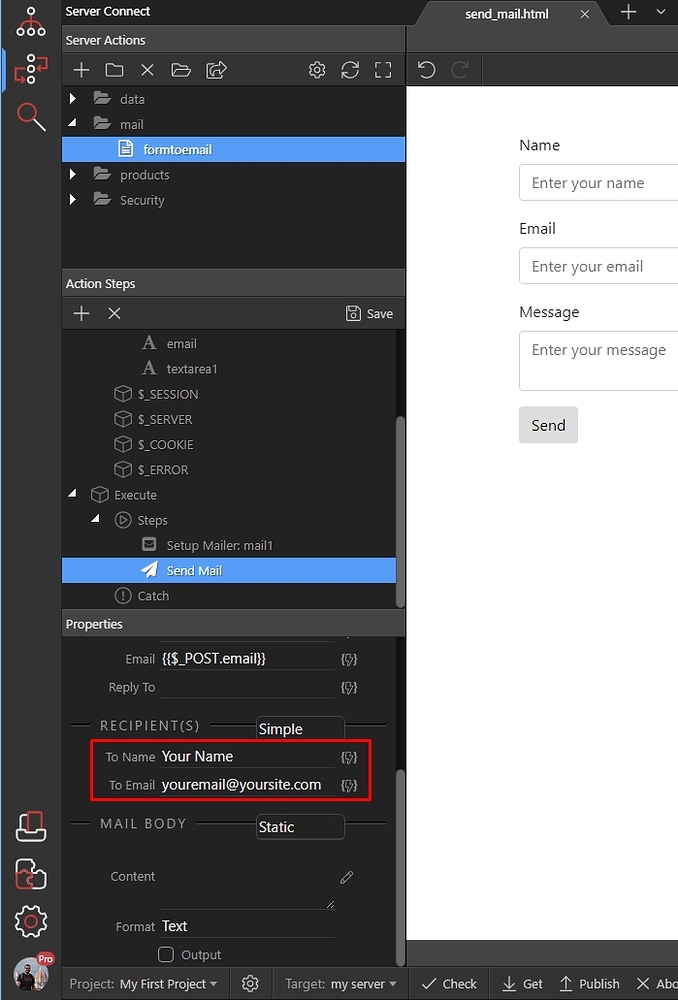Open the Project dropdown in status bar

[143, 984]
